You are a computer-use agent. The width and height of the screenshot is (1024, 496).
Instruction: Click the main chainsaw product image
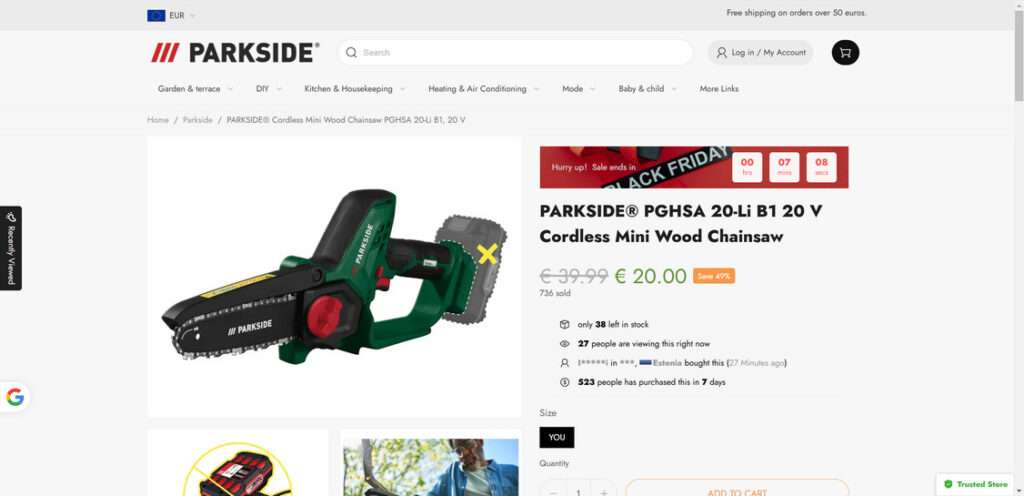click(334, 277)
